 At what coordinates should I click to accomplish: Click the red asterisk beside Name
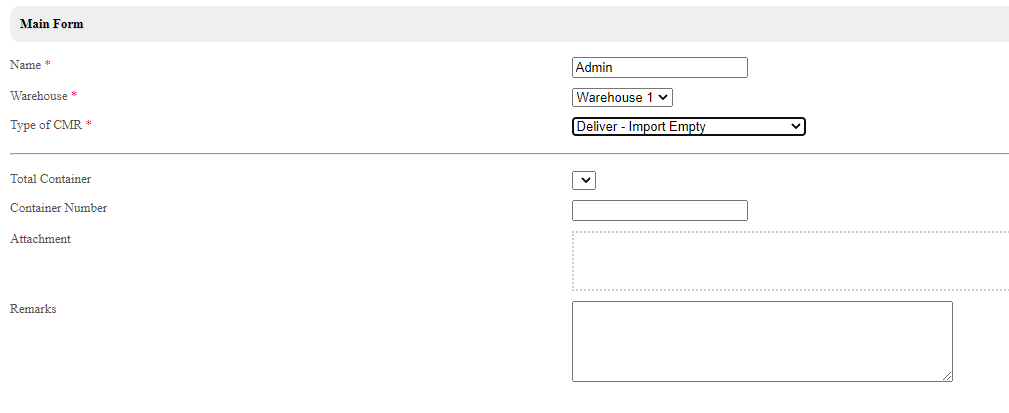(x=47, y=65)
